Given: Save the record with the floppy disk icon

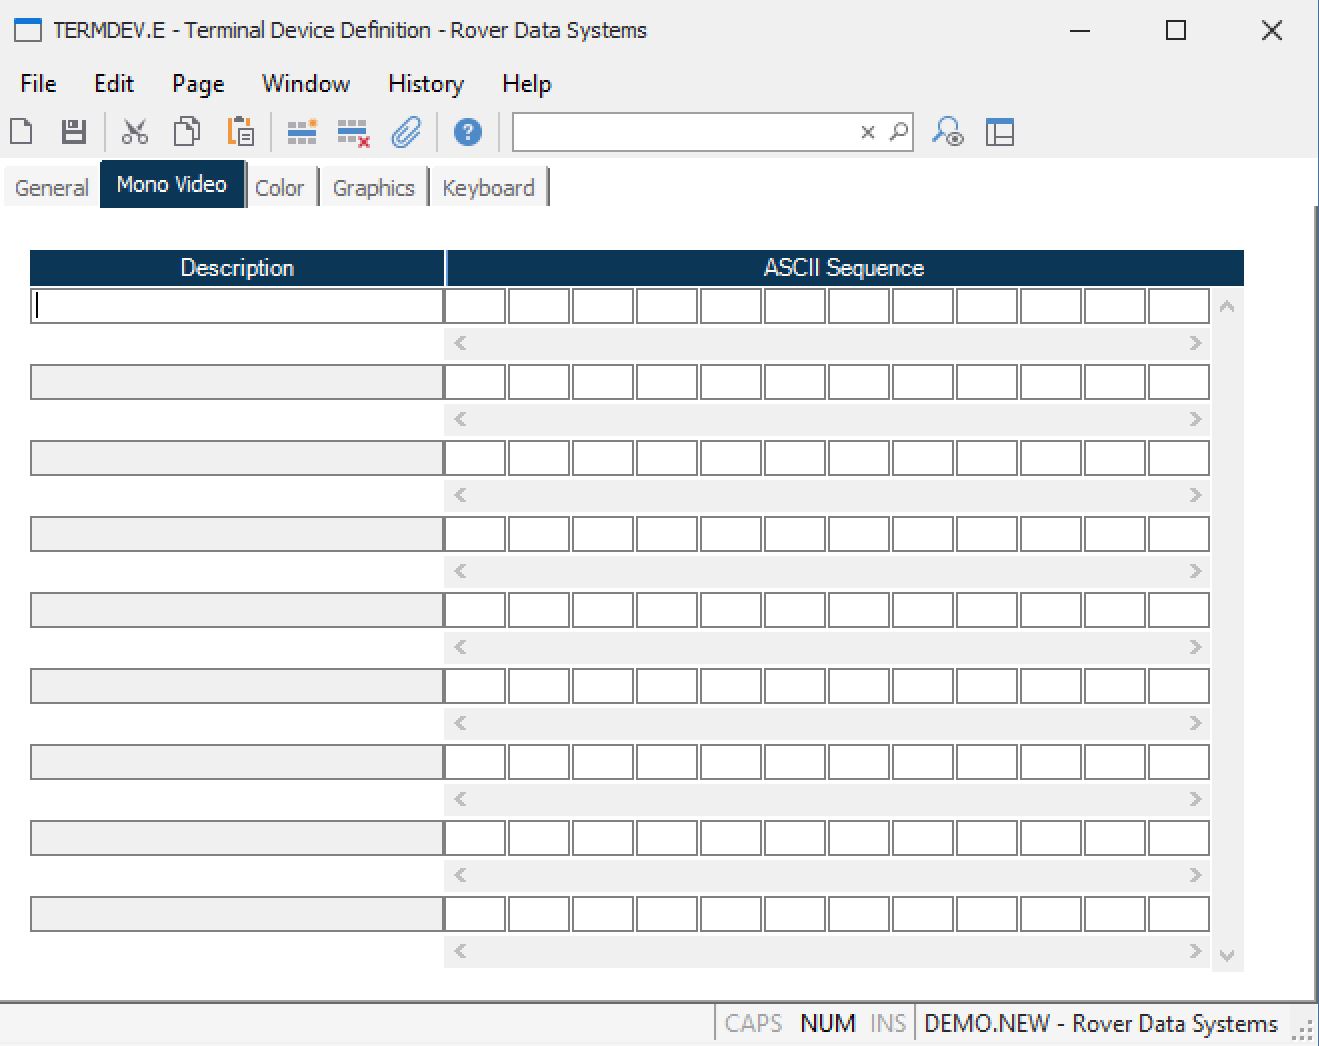Looking at the screenshot, I should point(74,132).
